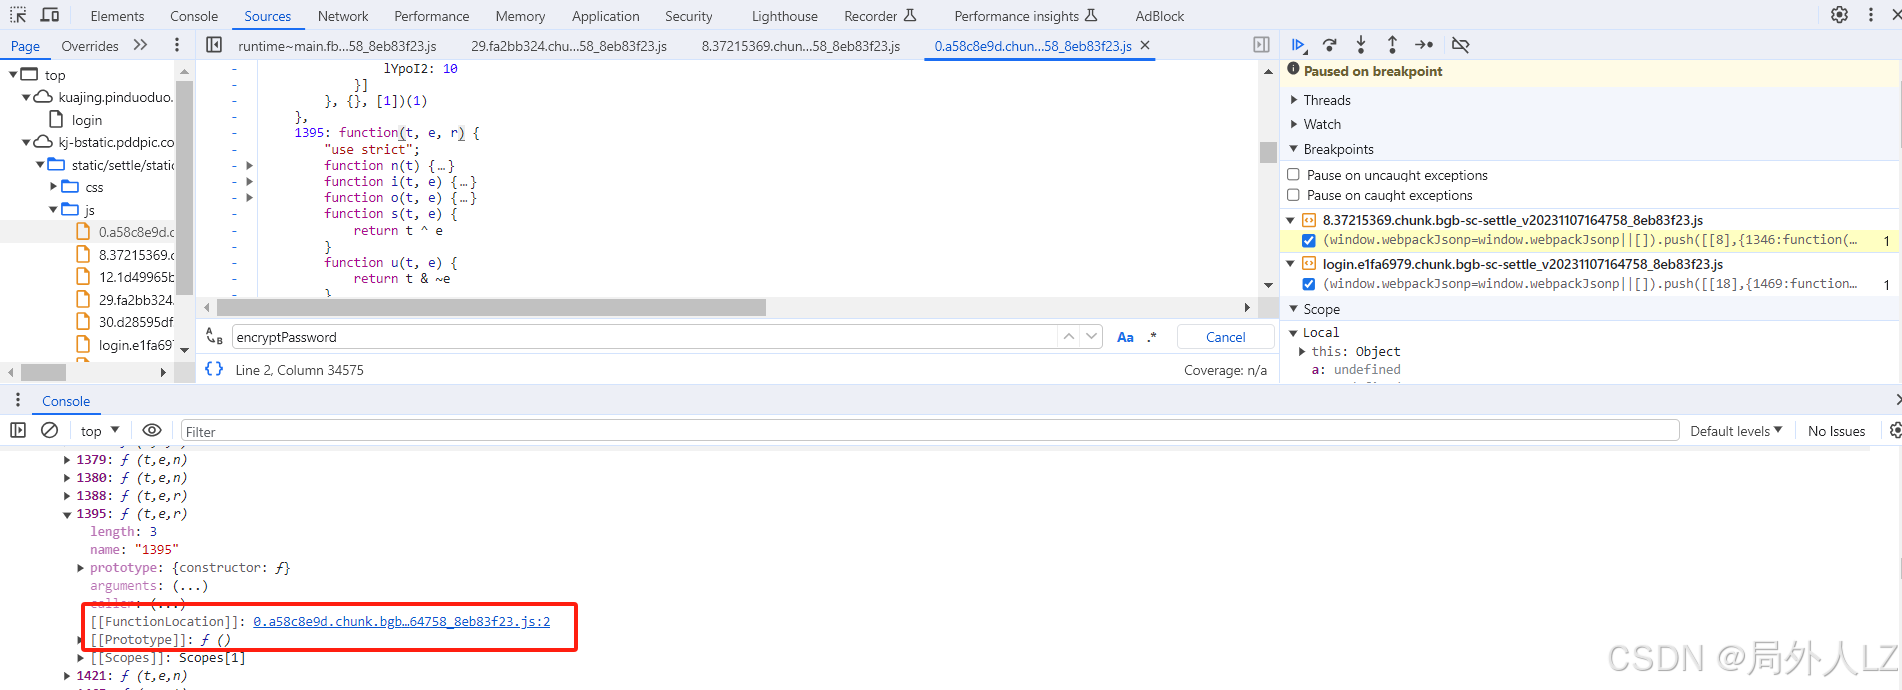Image resolution: width=1902 pixels, height=690 pixels.
Task: Expand the prototype entry in console
Action: click(81, 568)
